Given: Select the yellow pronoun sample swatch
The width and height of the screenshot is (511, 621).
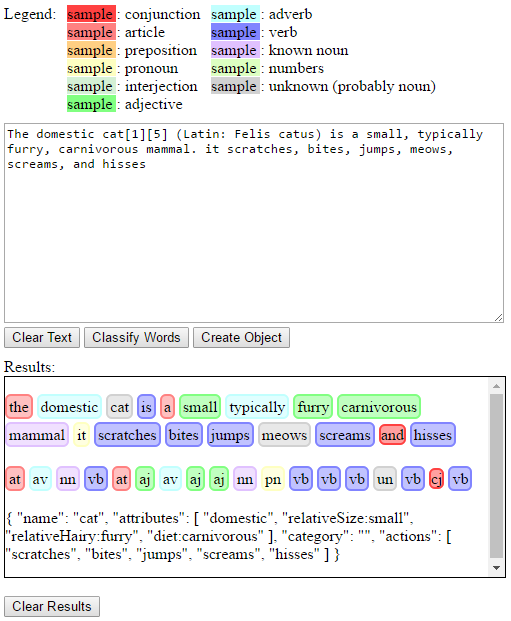Looking at the screenshot, I should click(92, 69).
